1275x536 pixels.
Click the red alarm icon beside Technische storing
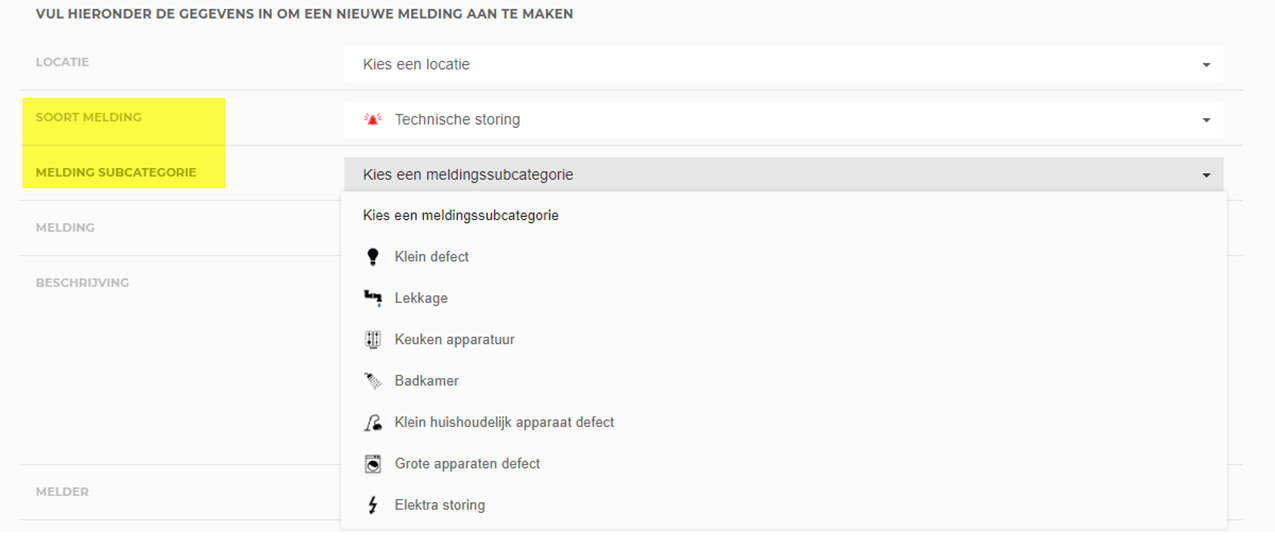point(373,120)
